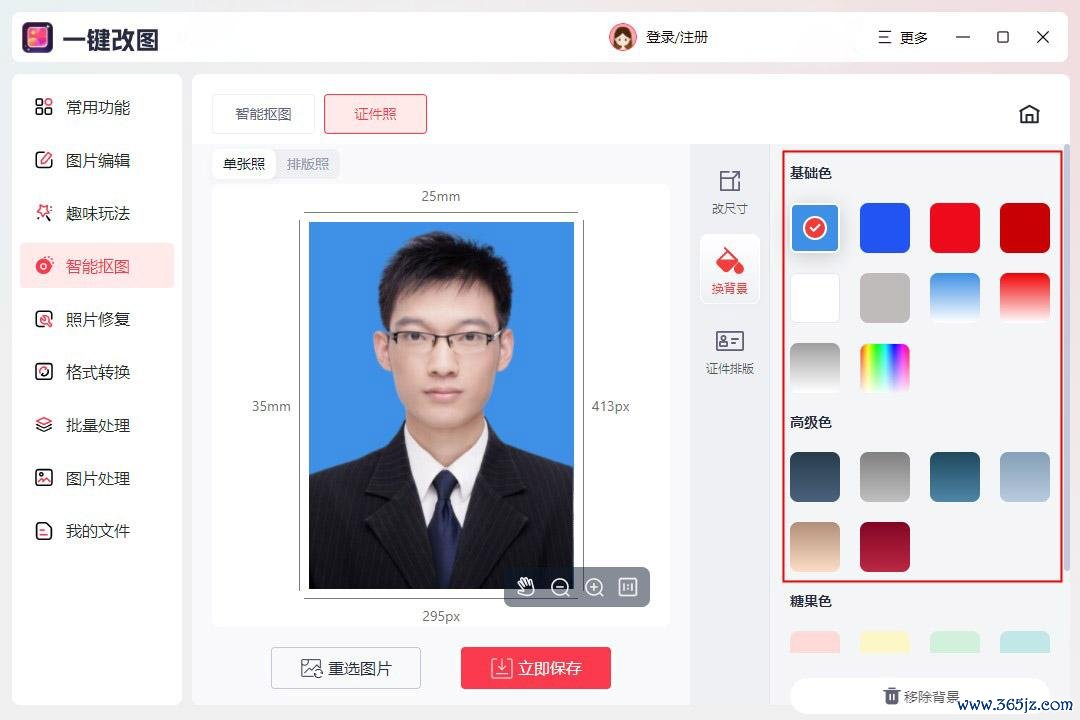Switch to the 智能抠图 top tab
1080x720 pixels.
coord(263,114)
